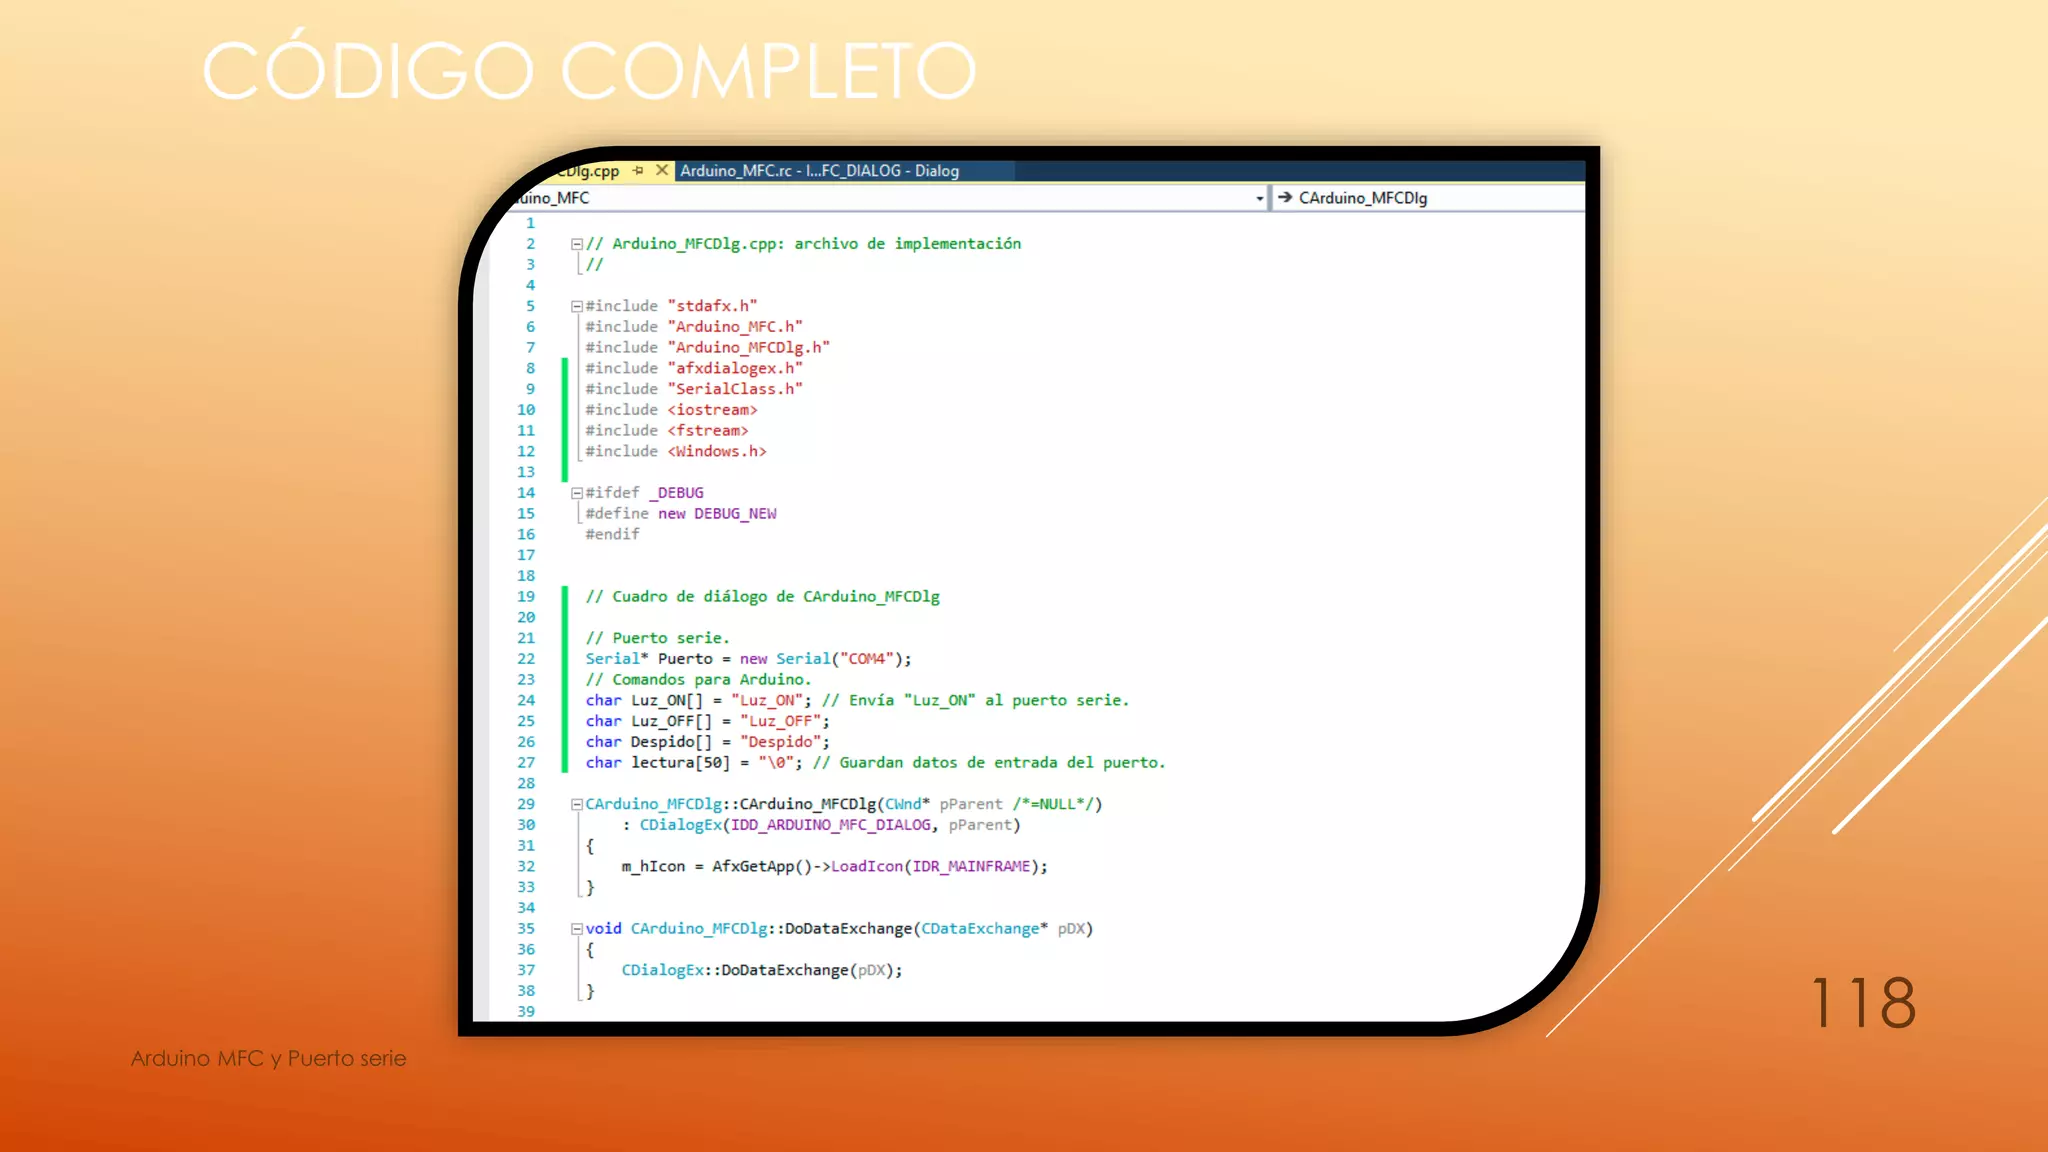This screenshot has width=2048, height=1152.
Task: Click the 'char Despido[]' declaration line
Action: click(x=708, y=742)
